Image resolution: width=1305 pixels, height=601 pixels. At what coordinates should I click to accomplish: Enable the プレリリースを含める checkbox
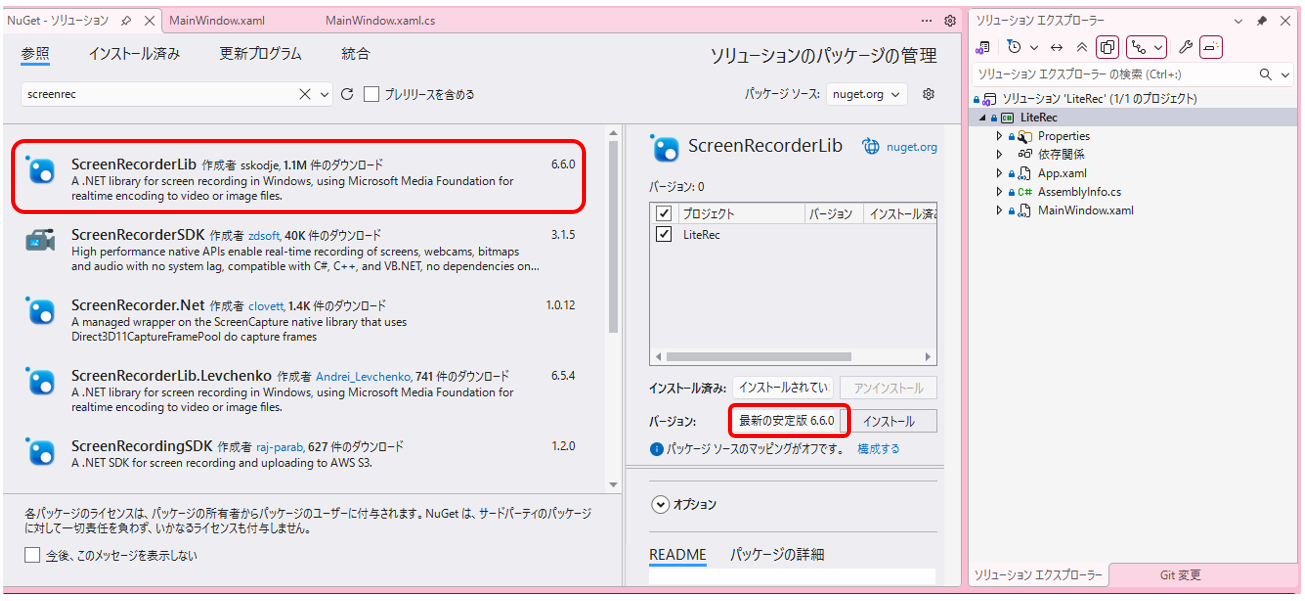point(372,94)
